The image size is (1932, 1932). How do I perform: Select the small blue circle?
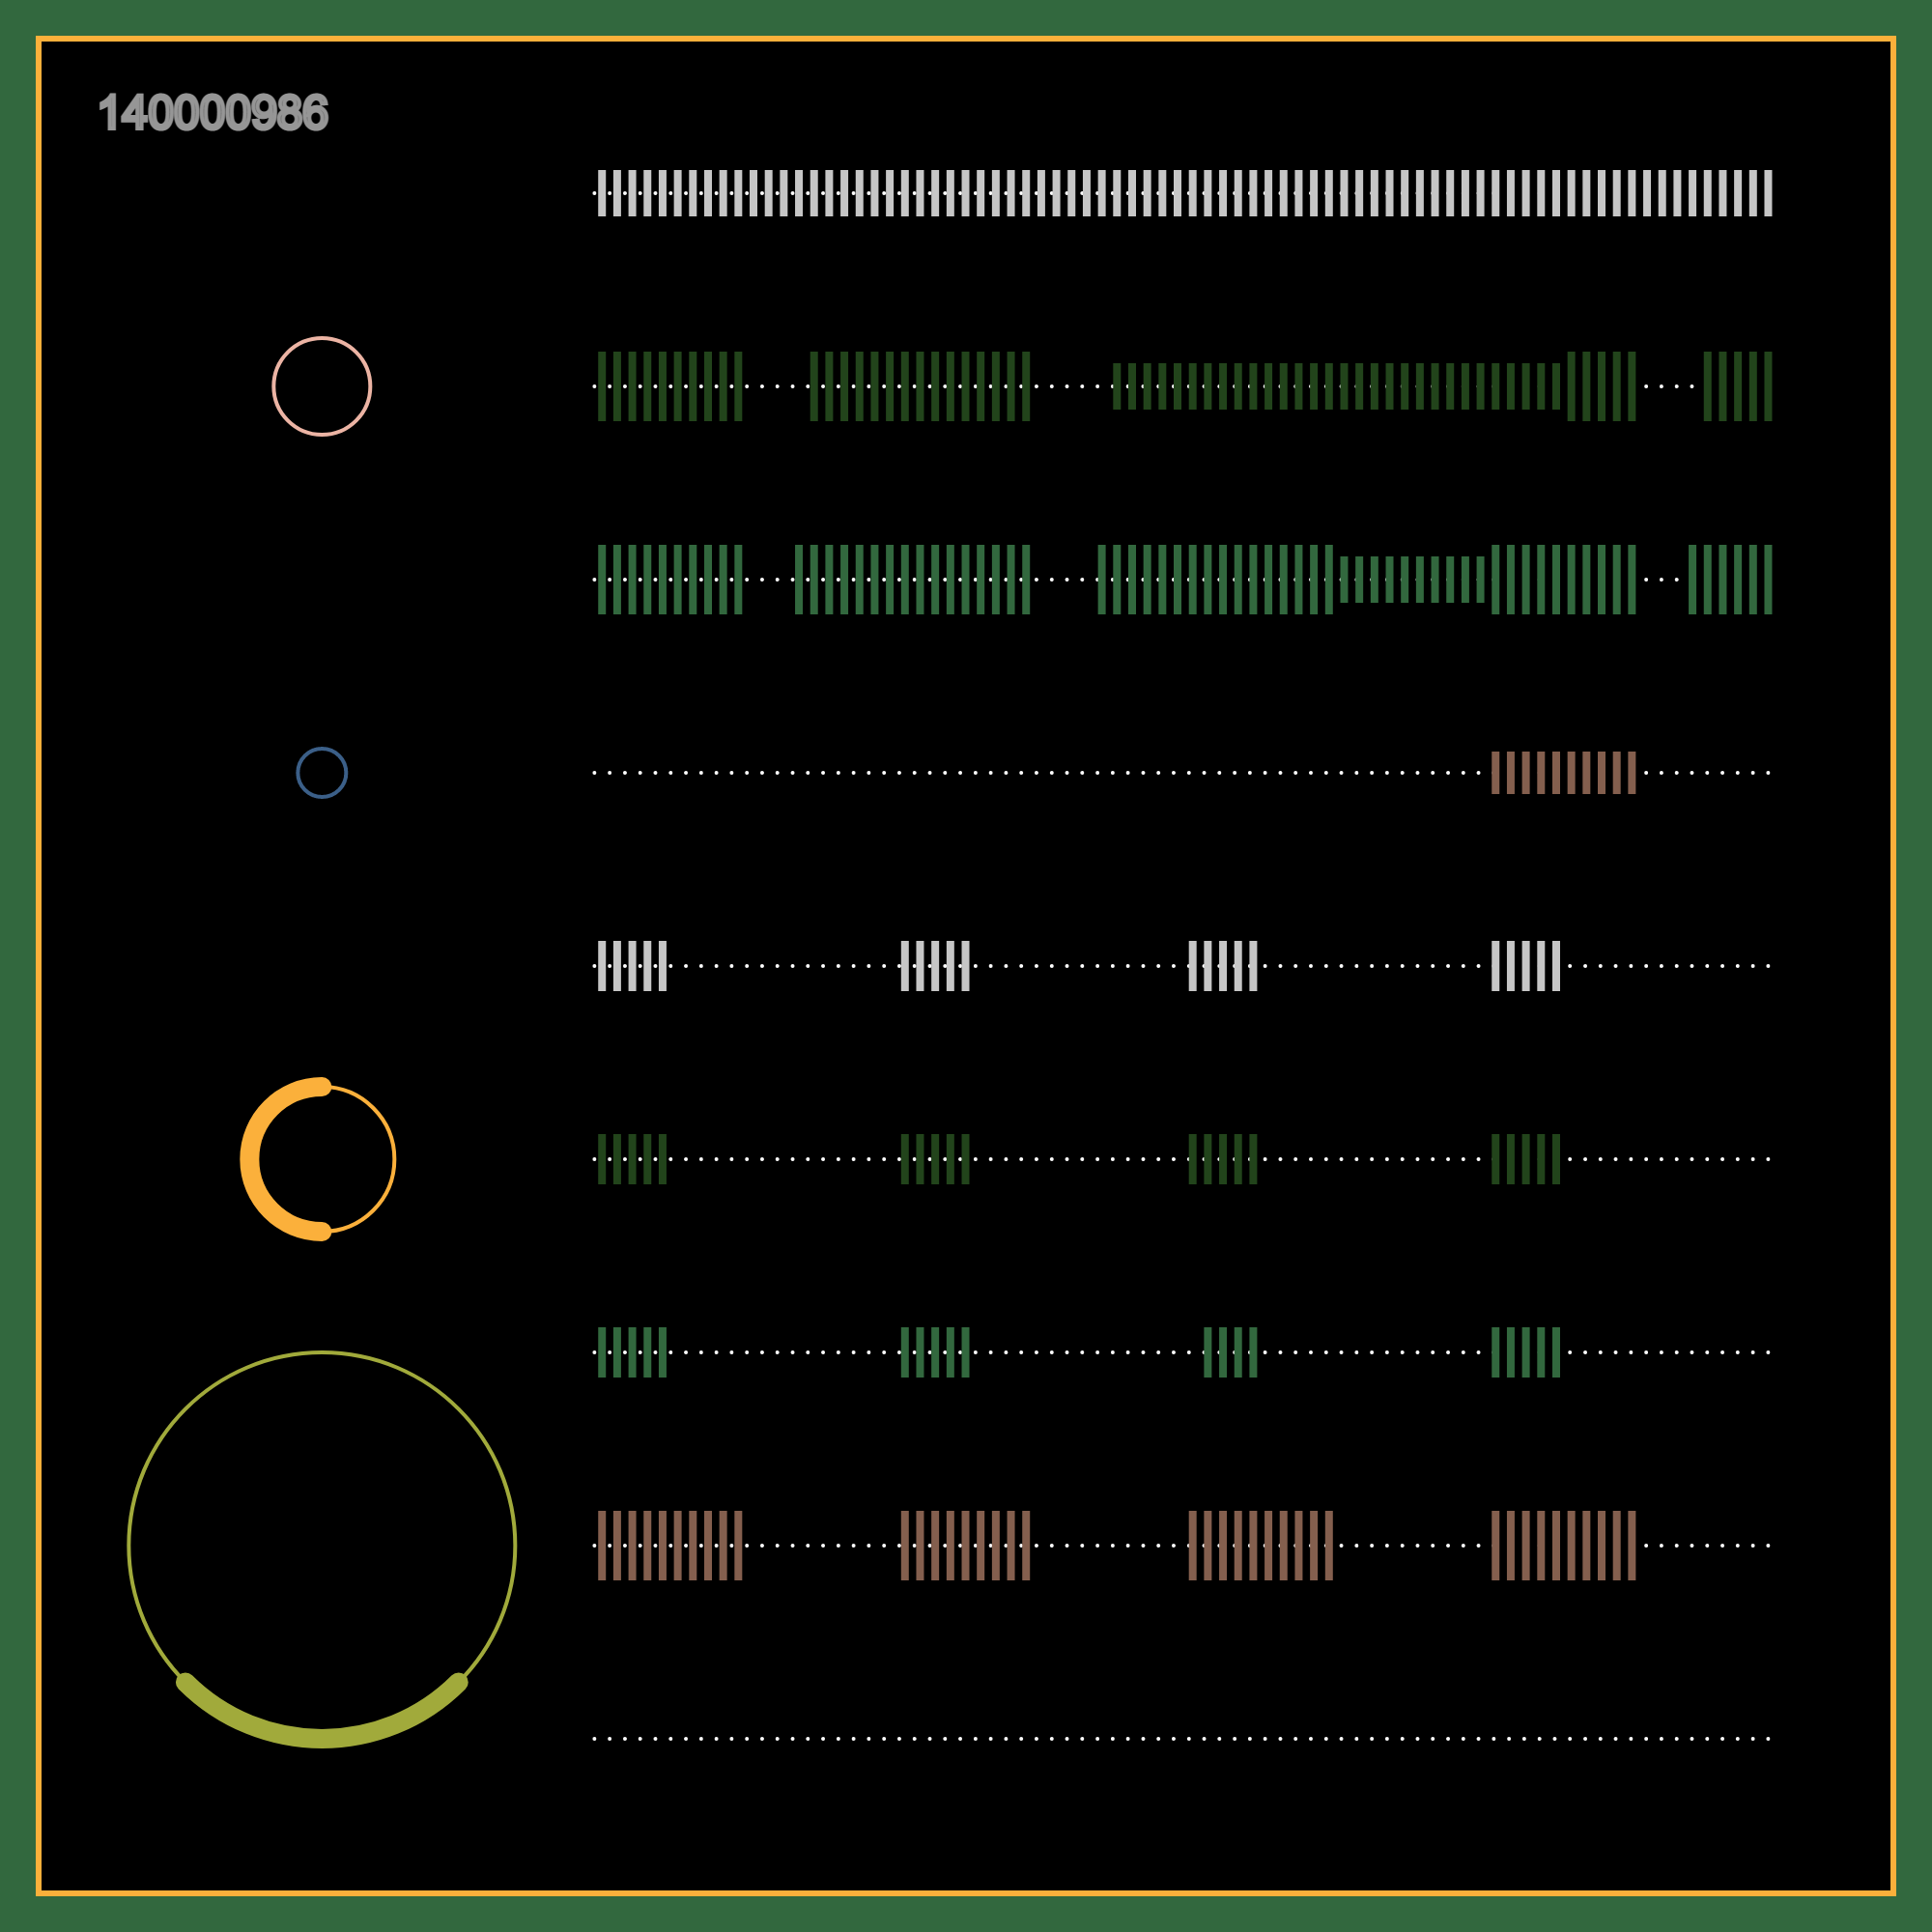pyautogui.click(x=322, y=773)
